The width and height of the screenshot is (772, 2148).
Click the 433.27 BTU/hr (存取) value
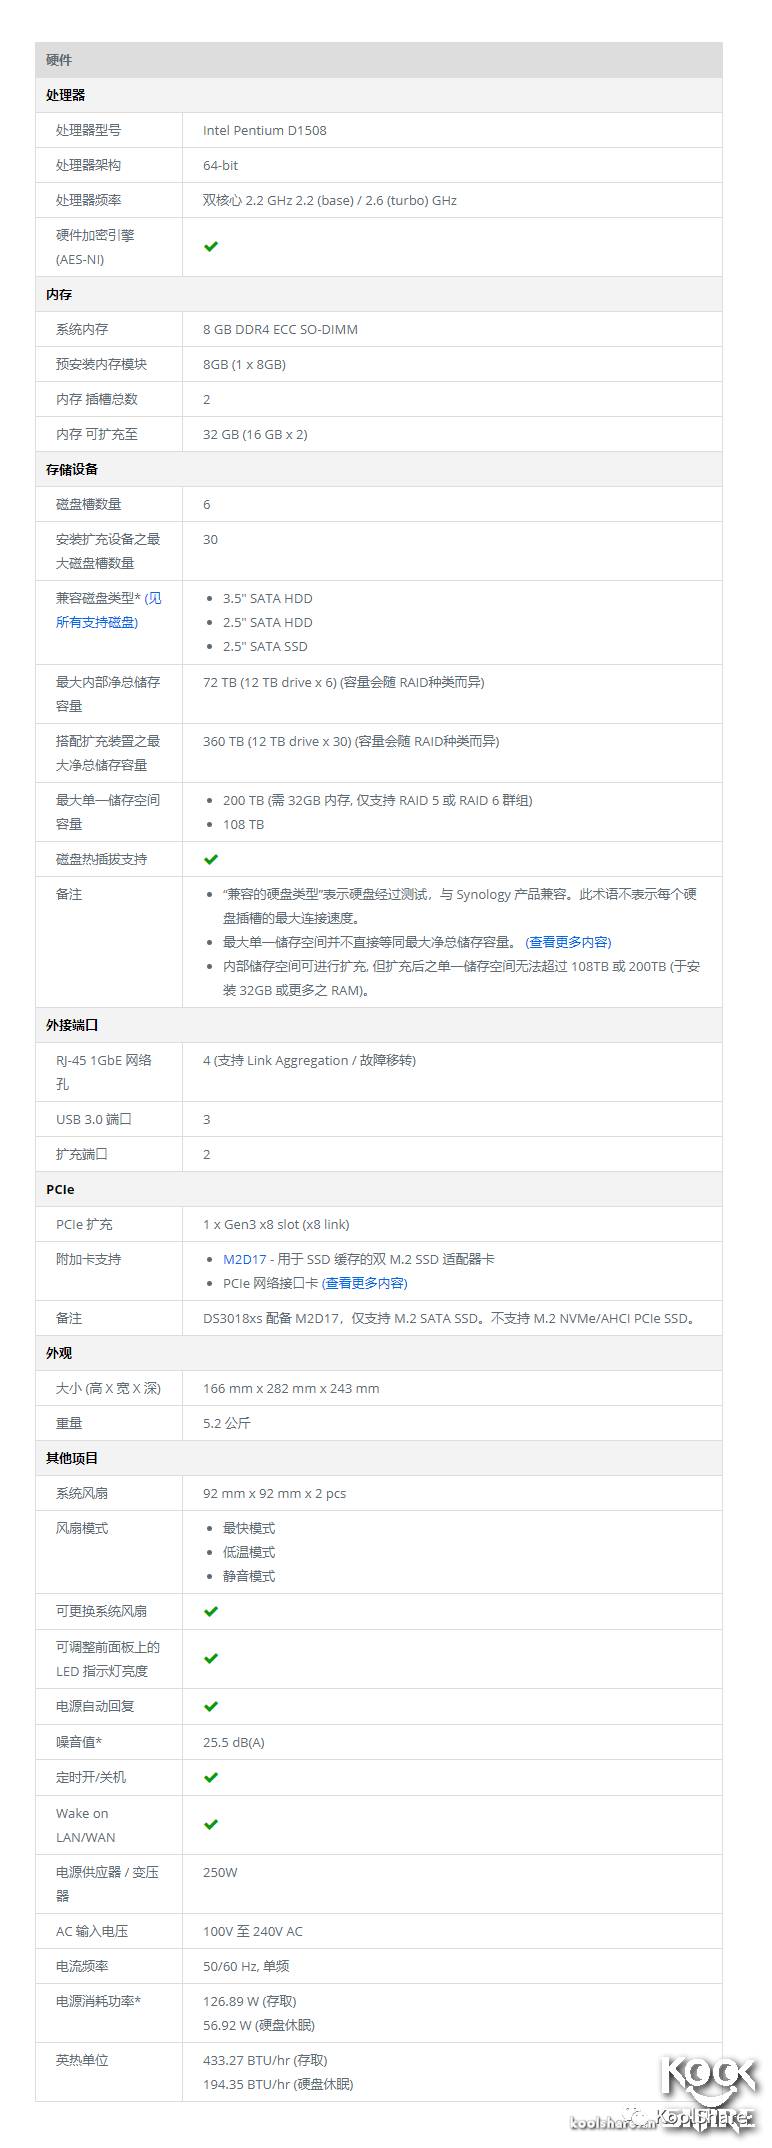[x=265, y=2060]
